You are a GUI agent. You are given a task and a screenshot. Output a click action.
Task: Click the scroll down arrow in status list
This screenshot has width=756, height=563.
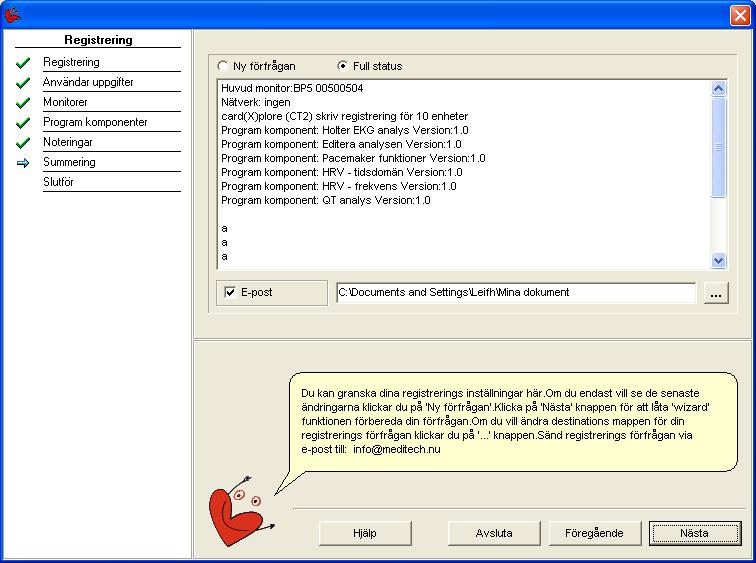pyautogui.click(x=718, y=260)
